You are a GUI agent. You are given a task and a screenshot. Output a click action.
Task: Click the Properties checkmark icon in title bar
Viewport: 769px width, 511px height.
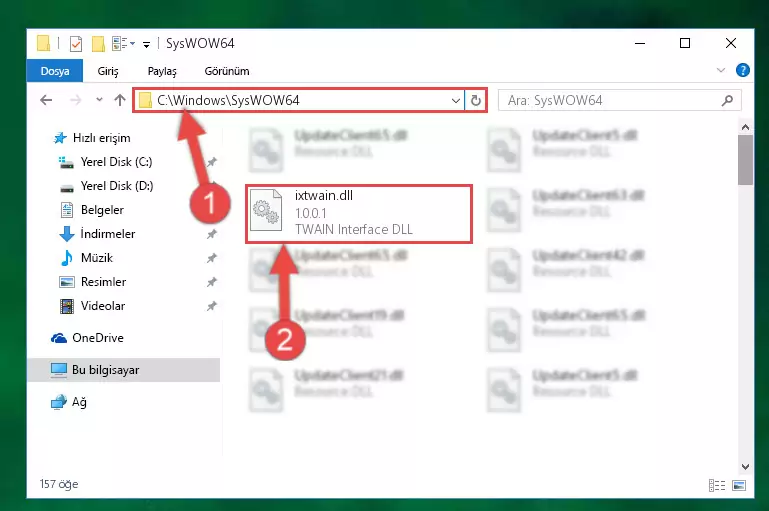[76, 44]
